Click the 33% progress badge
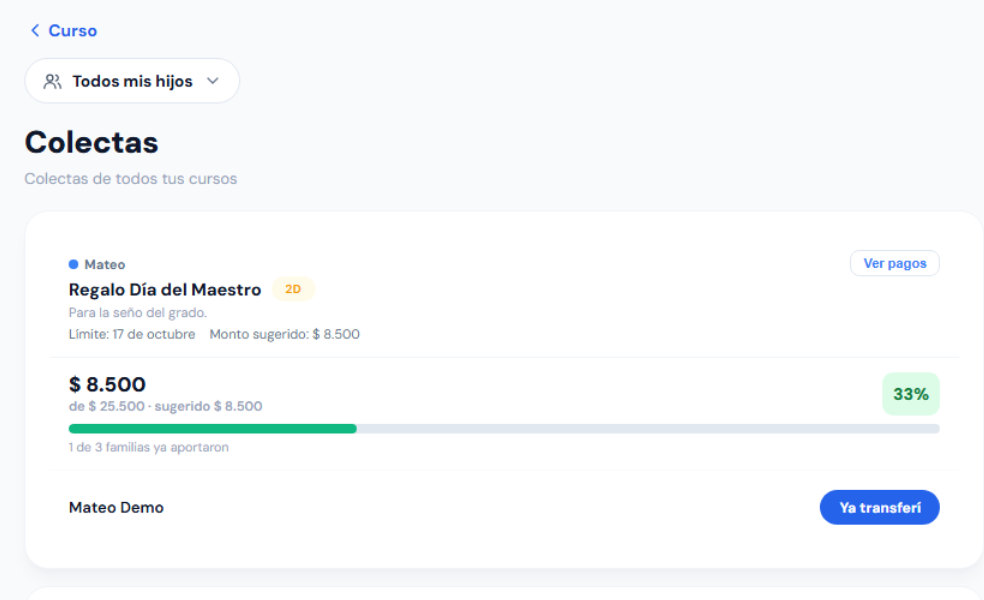The width and height of the screenshot is (984, 600). [x=911, y=394]
